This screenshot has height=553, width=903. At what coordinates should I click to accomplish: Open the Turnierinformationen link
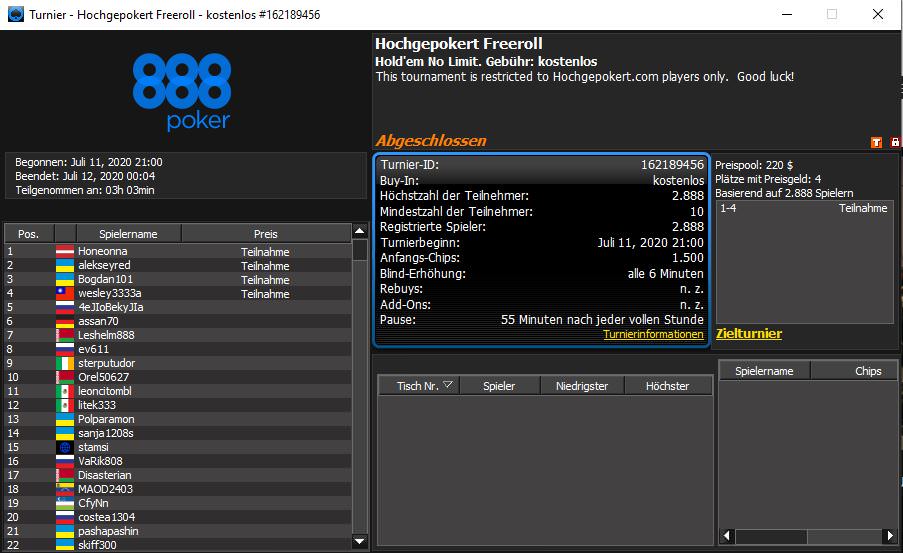[x=653, y=335]
